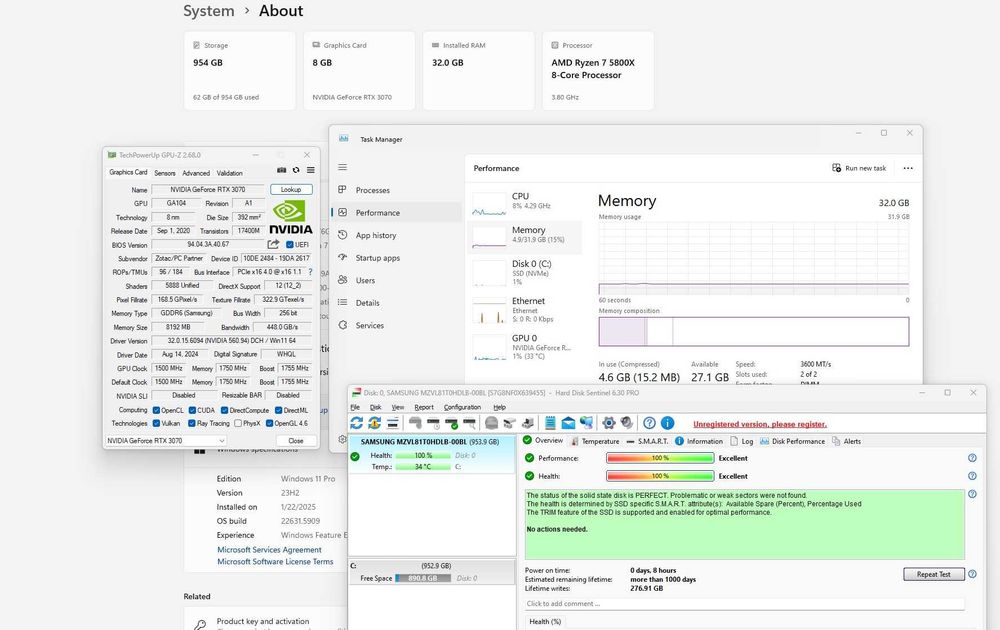Viewport: 1000px width, 630px height.
Task: Click the Bus Interface question mark in GPU-Z
Action: [311, 272]
